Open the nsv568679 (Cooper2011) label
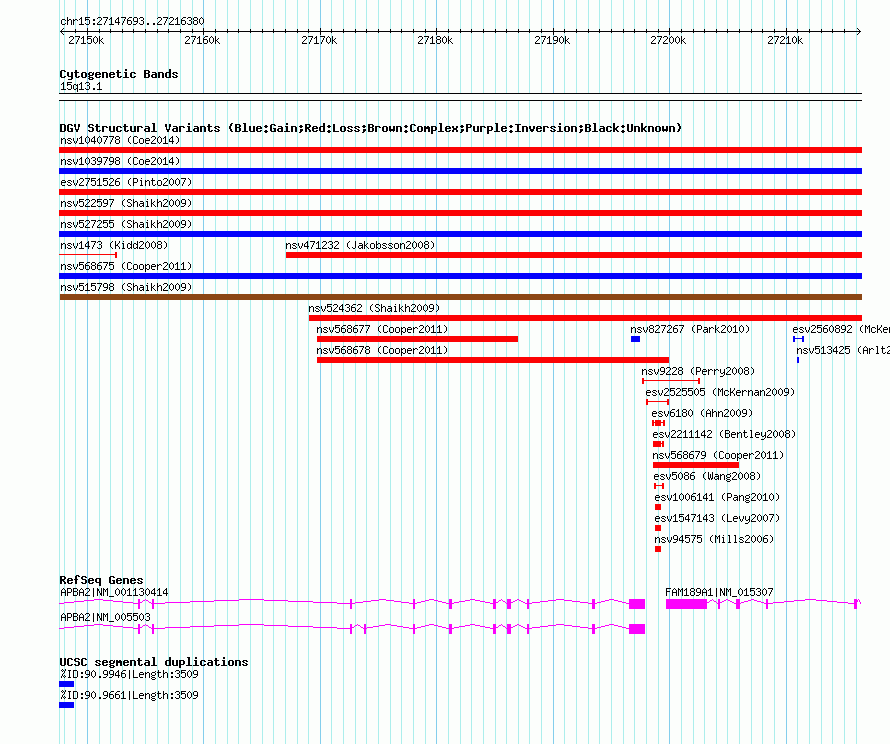 [718, 455]
